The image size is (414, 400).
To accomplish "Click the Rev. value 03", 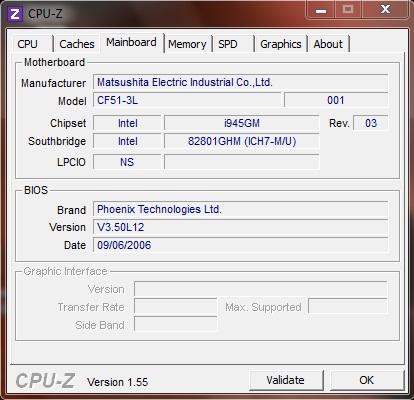I will (371, 123).
